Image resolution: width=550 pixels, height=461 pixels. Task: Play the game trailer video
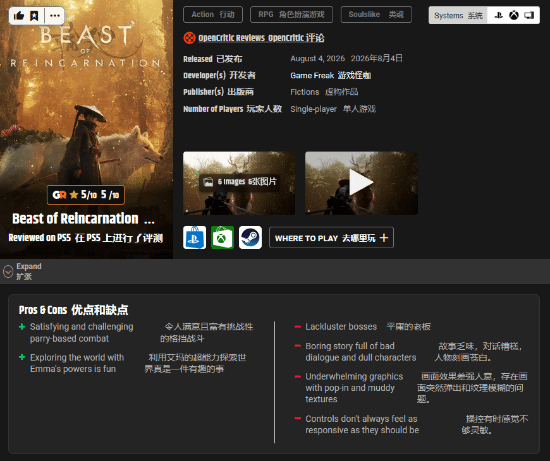pyautogui.click(x=361, y=183)
